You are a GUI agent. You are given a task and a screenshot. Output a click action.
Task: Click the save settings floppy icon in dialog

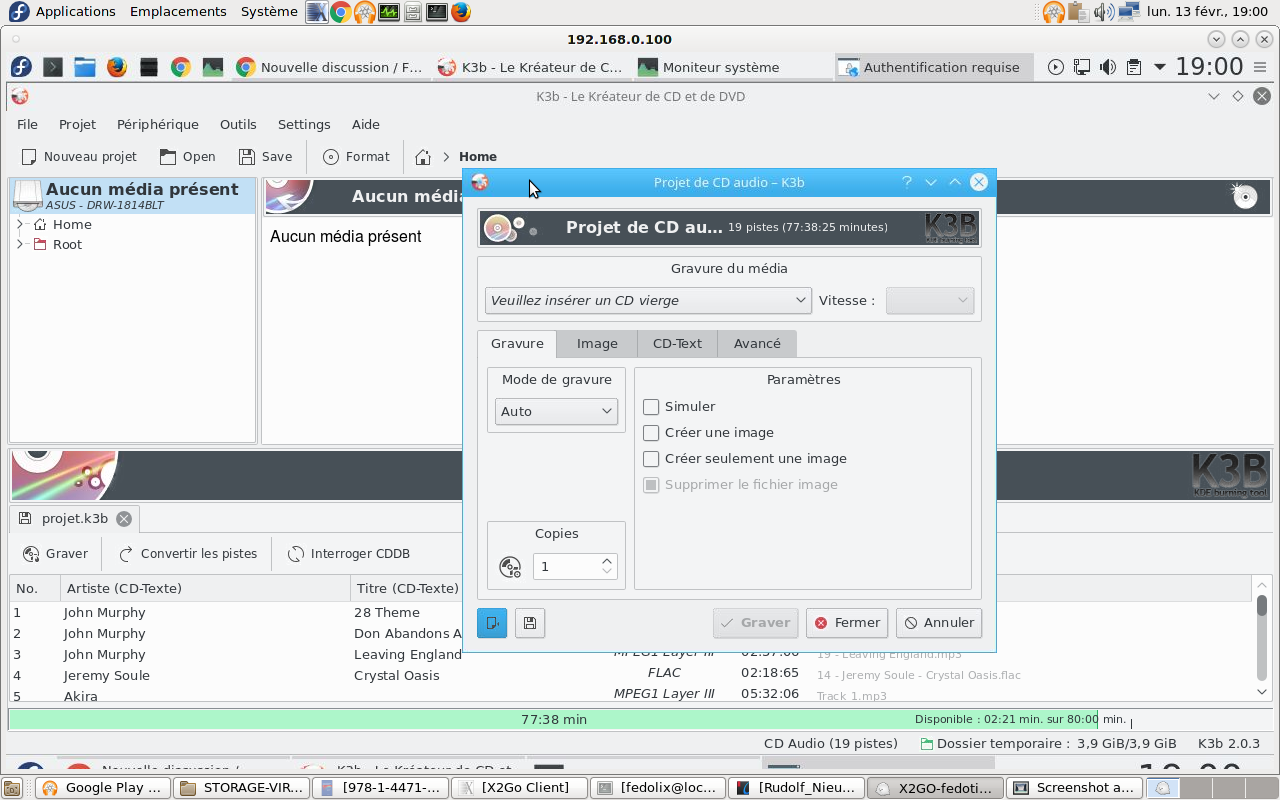tap(530, 623)
